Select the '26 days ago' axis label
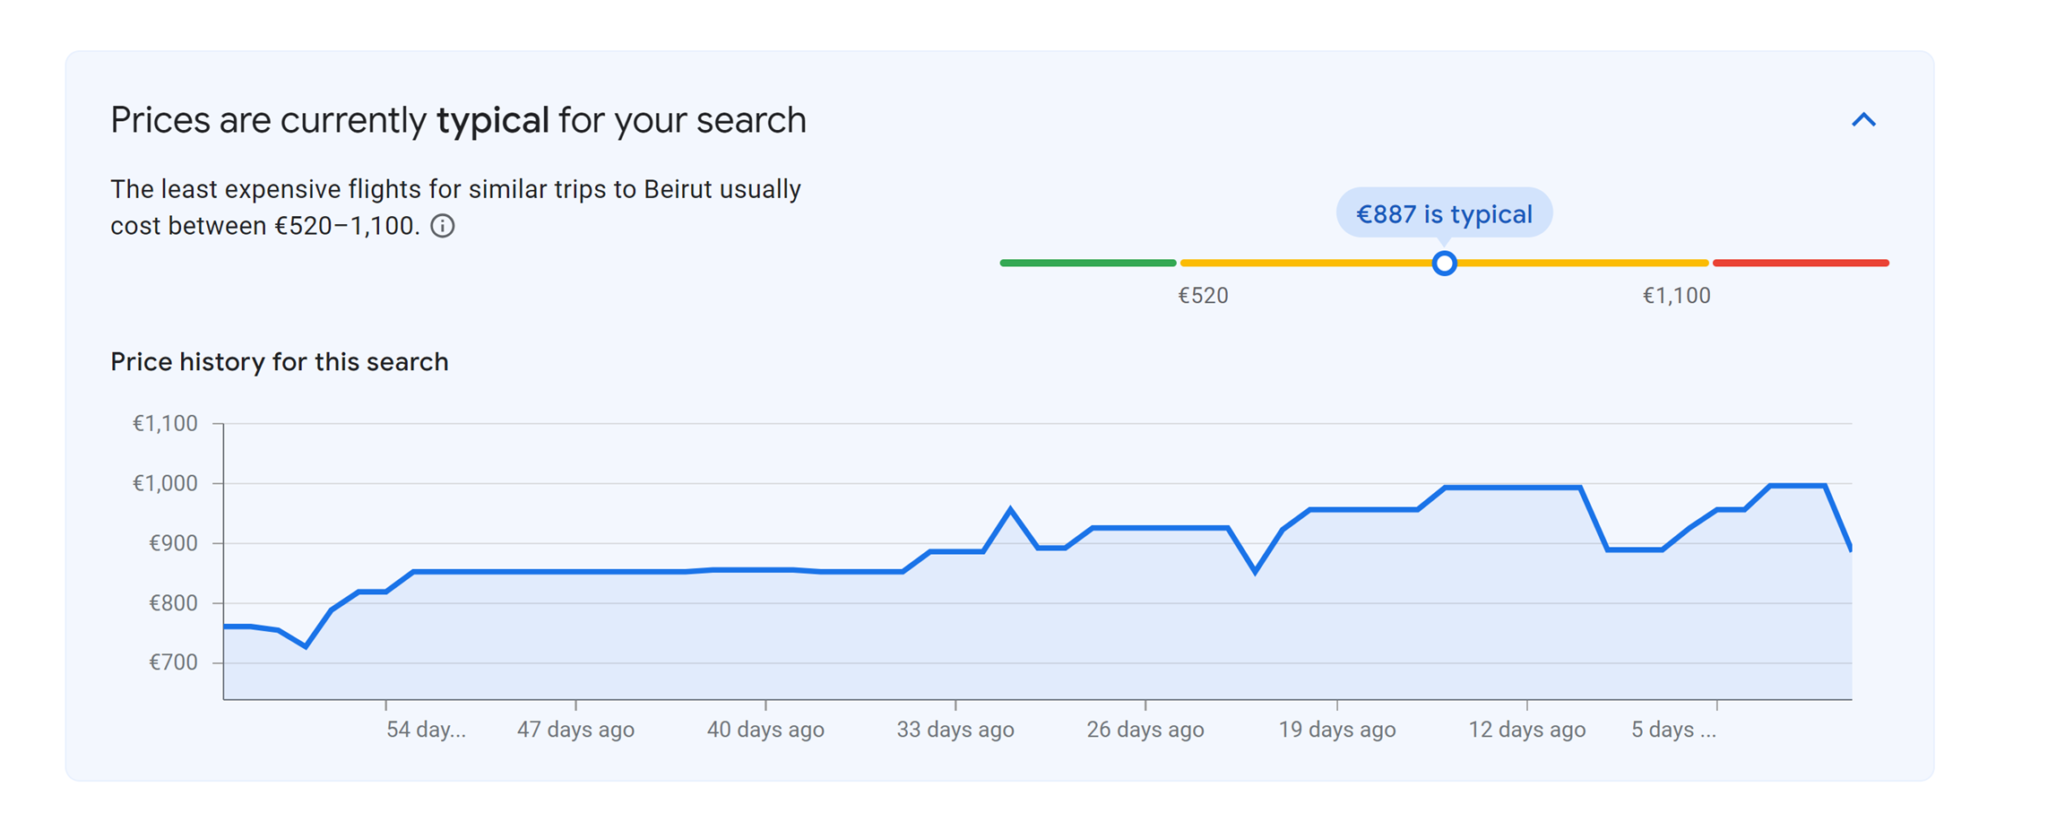This screenshot has height=813, width=2048. [x=1145, y=730]
